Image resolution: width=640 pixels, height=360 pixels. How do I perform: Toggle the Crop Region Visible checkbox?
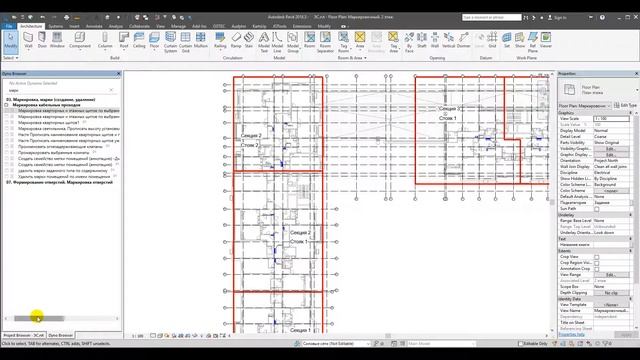[x=596, y=263]
